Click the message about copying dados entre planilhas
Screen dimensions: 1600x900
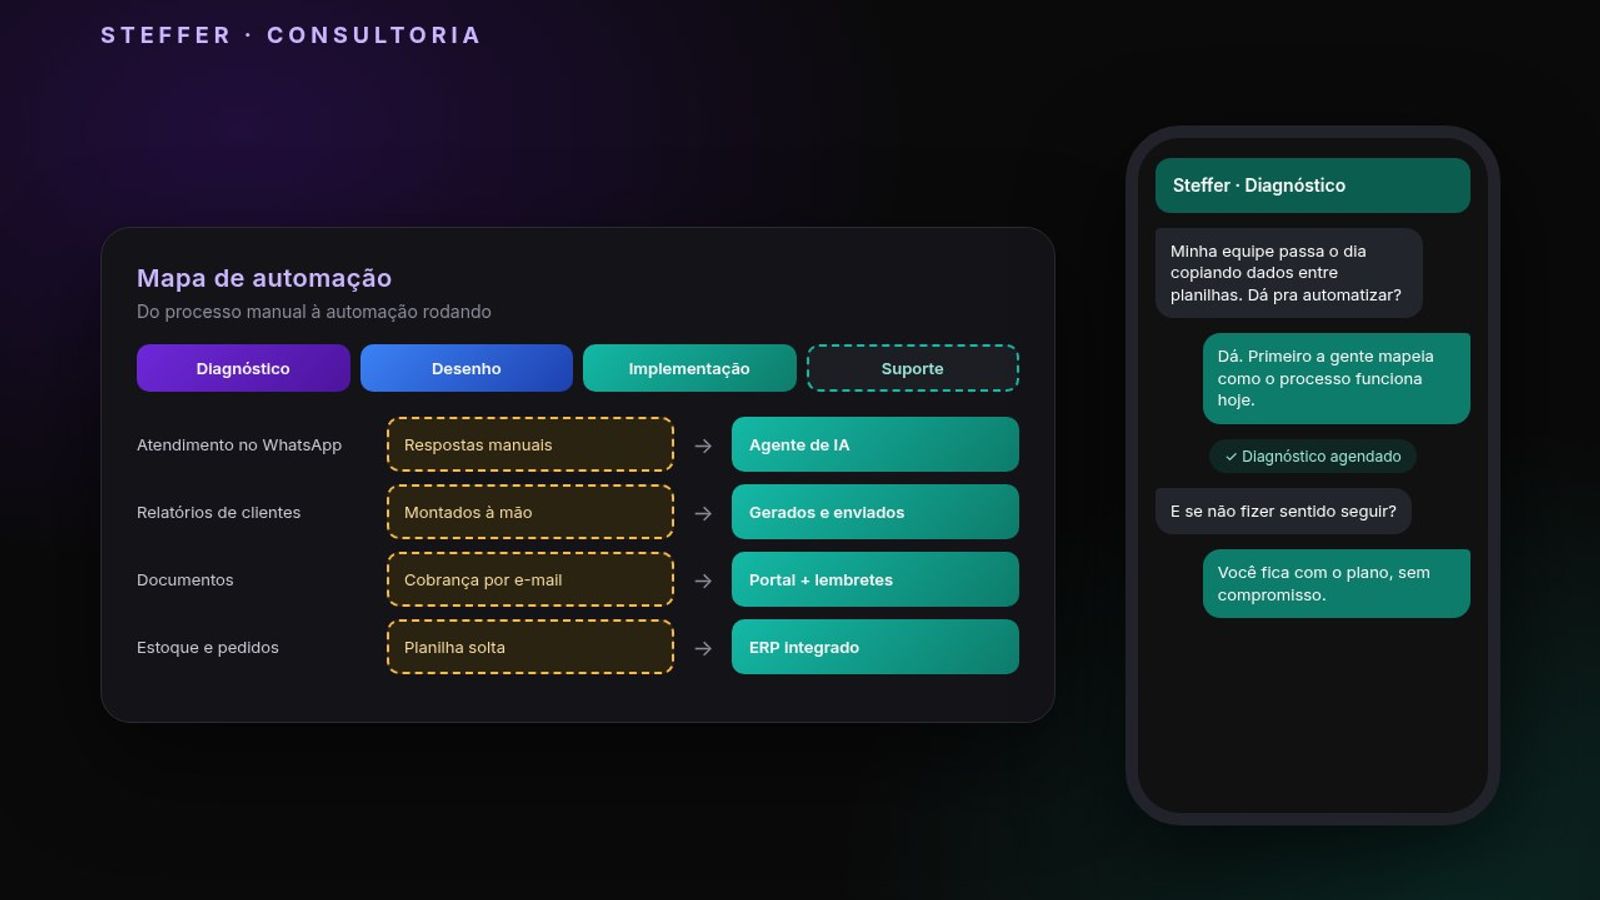(x=1289, y=273)
